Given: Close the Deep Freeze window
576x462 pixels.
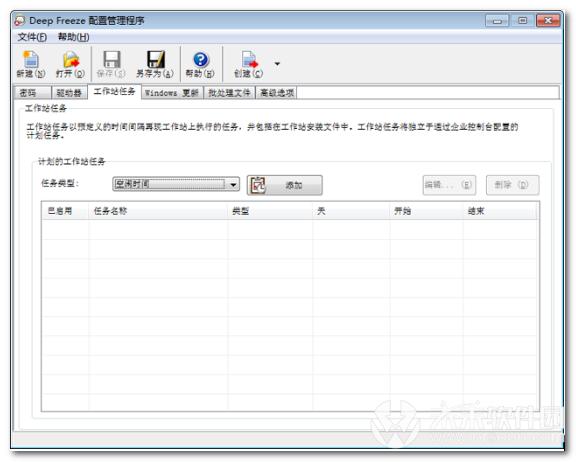Looking at the screenshot, I should pos(548,21).
